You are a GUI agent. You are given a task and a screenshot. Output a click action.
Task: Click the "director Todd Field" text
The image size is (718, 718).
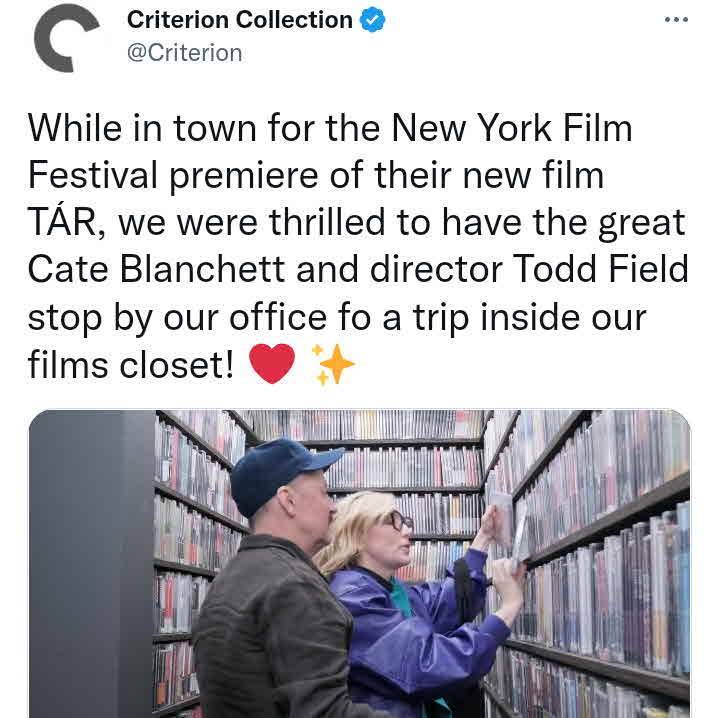click(x=529, y=269)
